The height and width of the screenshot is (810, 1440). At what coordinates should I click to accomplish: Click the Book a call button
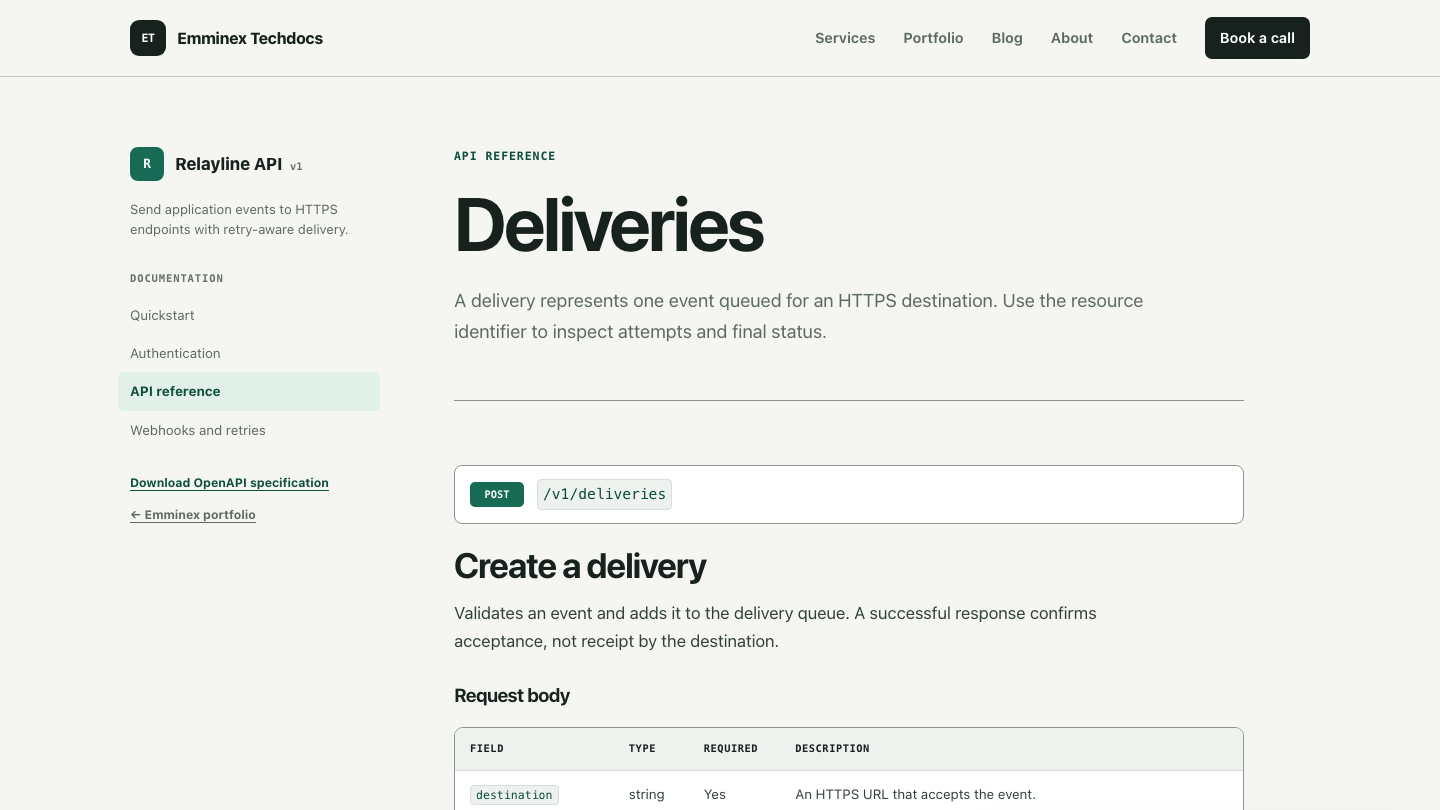[1257, 38]
